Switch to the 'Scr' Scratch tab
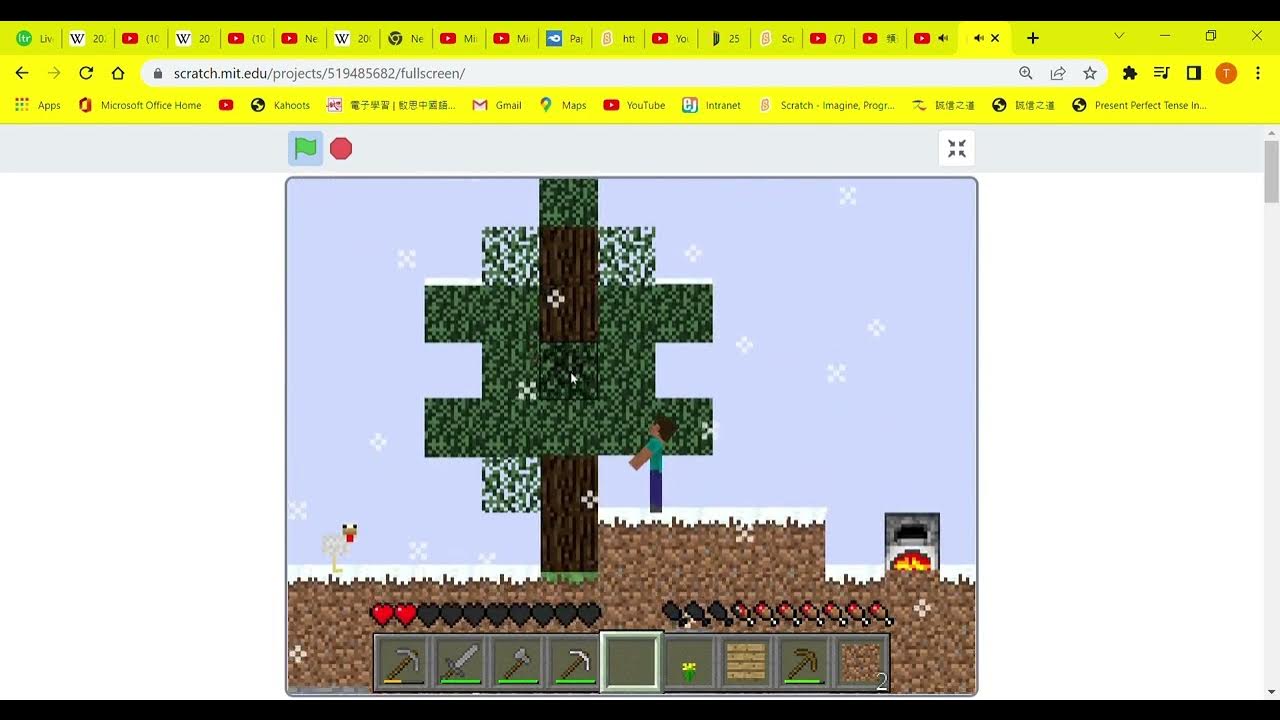Screen dimensions: 1280x720 point(777,38)
